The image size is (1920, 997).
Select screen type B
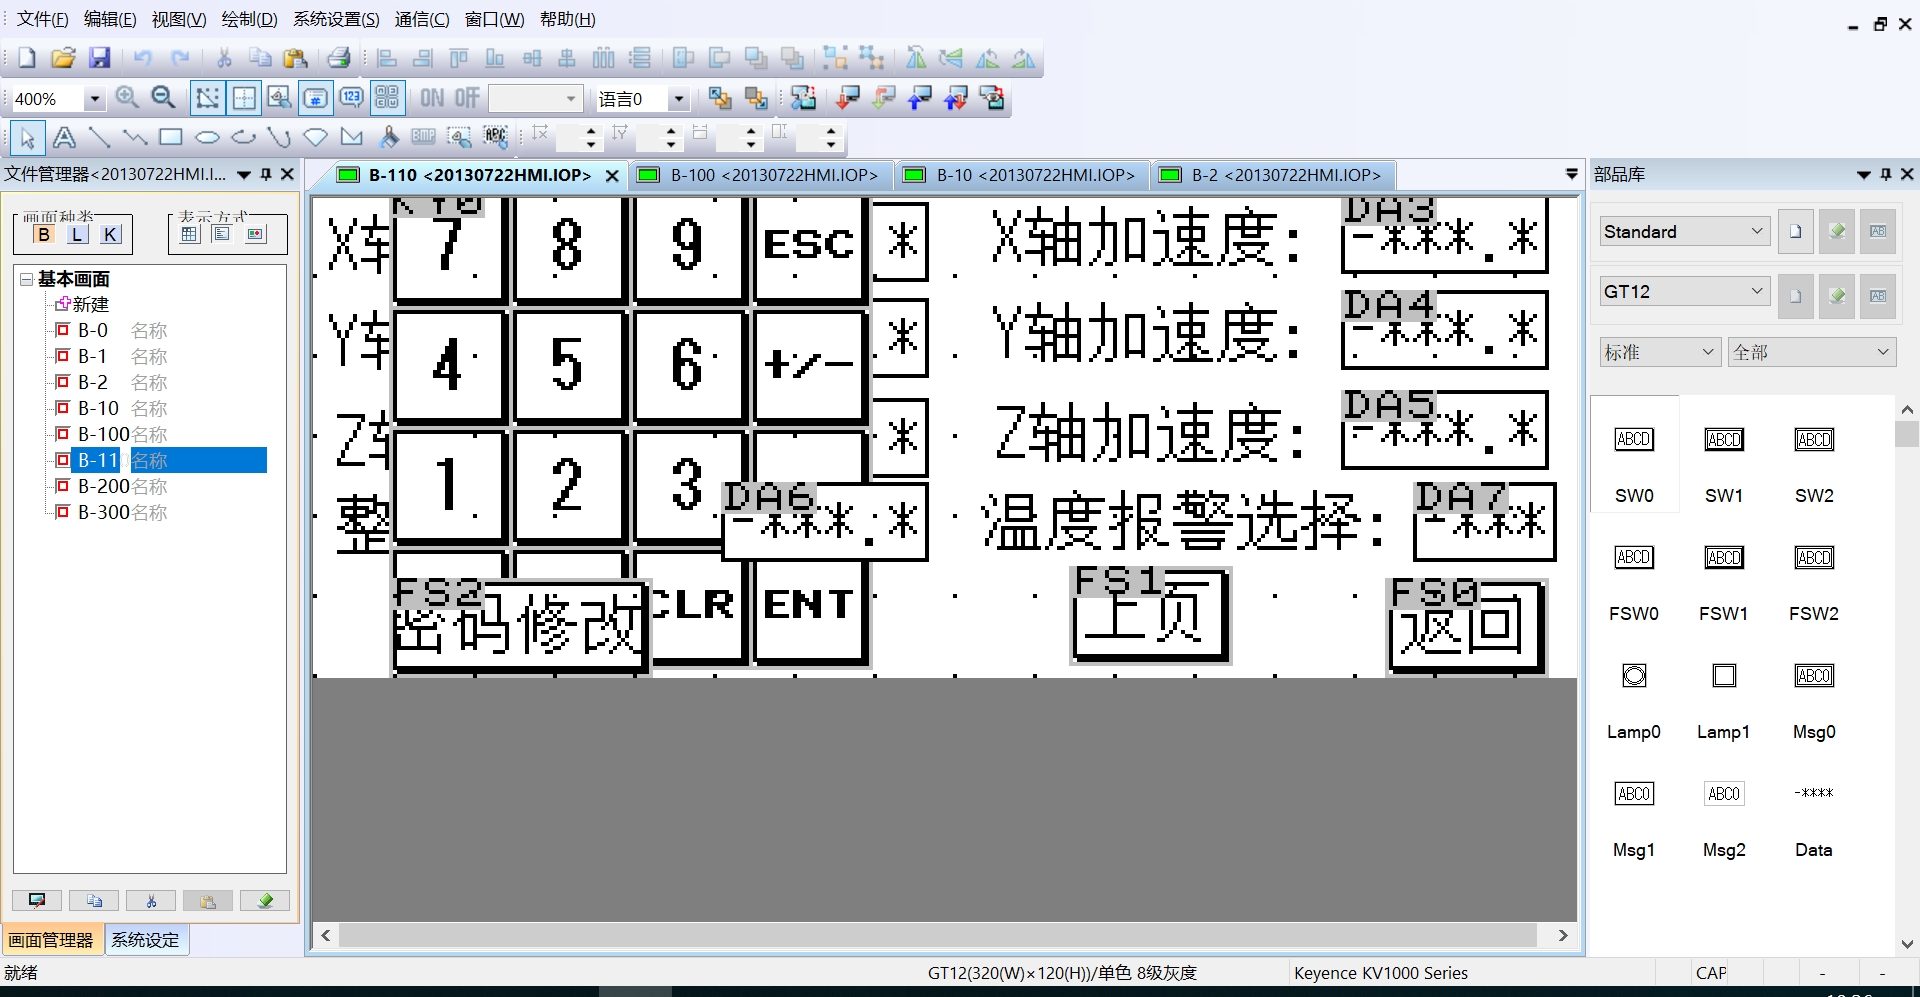tap(44, 235)
